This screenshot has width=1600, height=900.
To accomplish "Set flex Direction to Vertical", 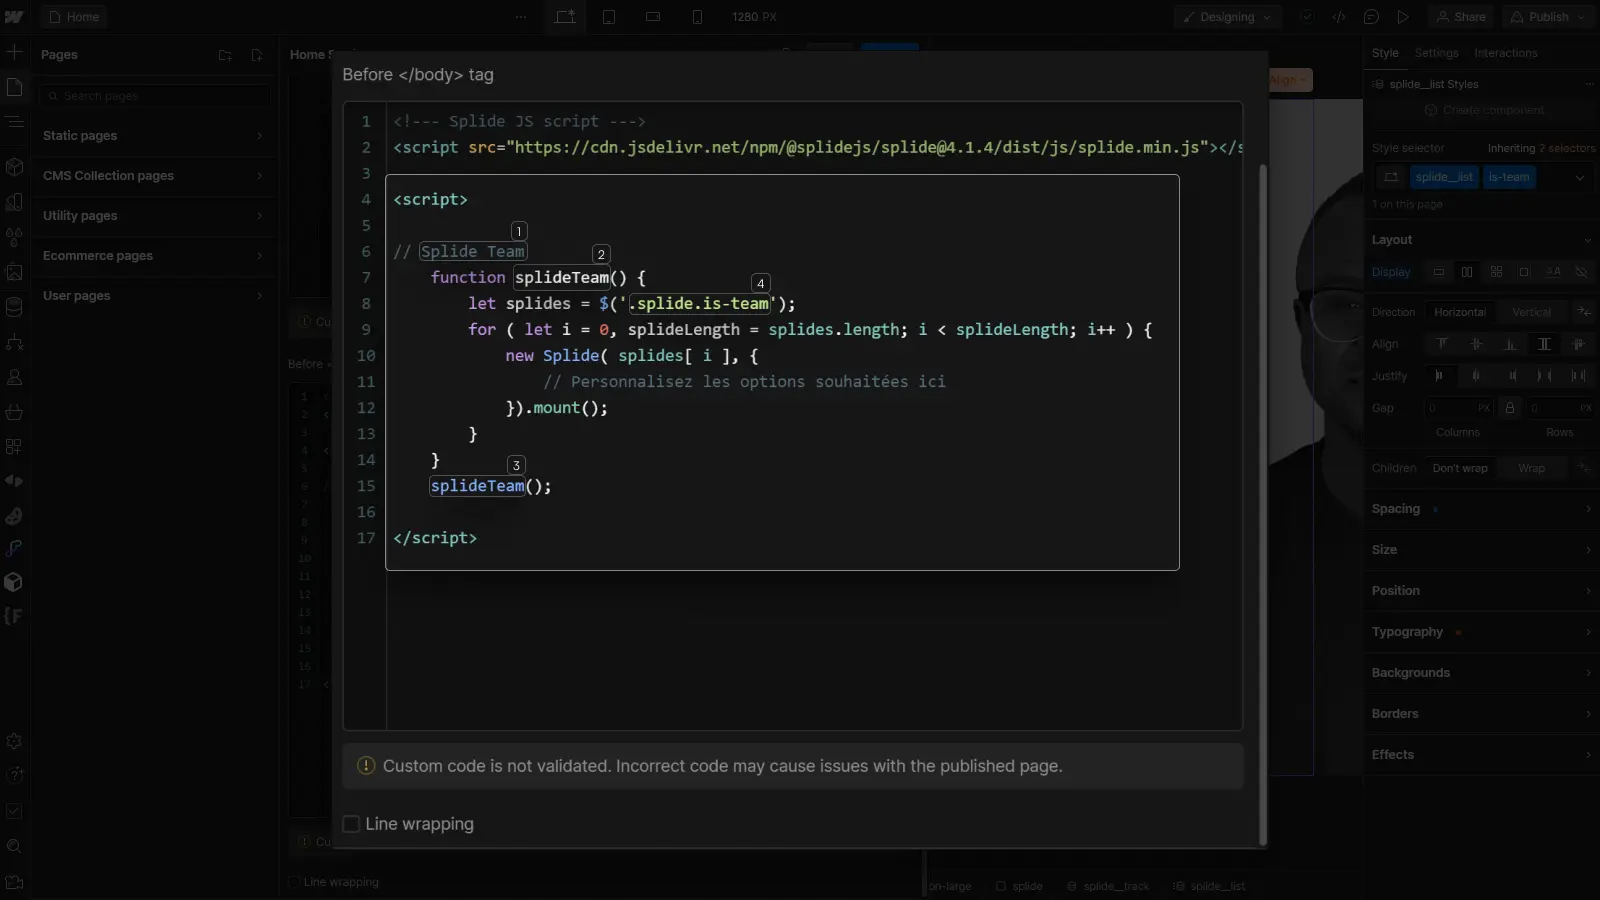I will click(1531, 312).
